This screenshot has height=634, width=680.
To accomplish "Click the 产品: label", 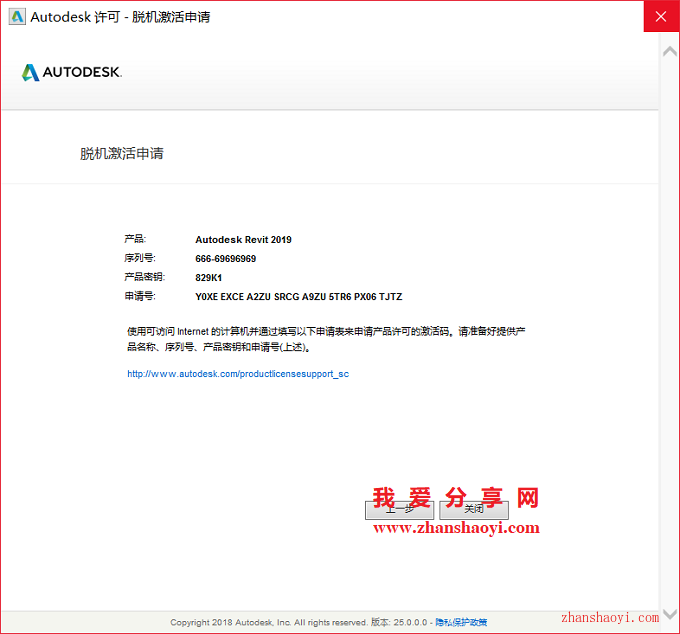I will click(x=135, y=239).
